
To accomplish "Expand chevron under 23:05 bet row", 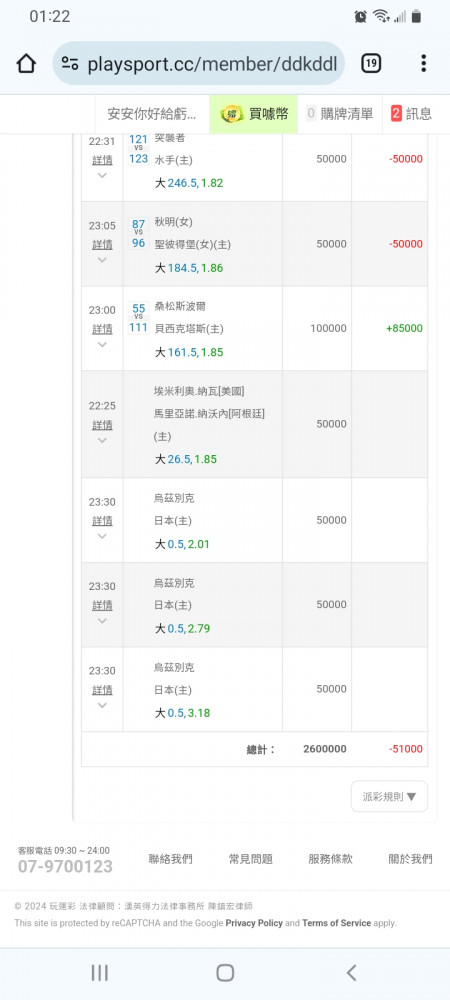I will (x=102, y=260).
